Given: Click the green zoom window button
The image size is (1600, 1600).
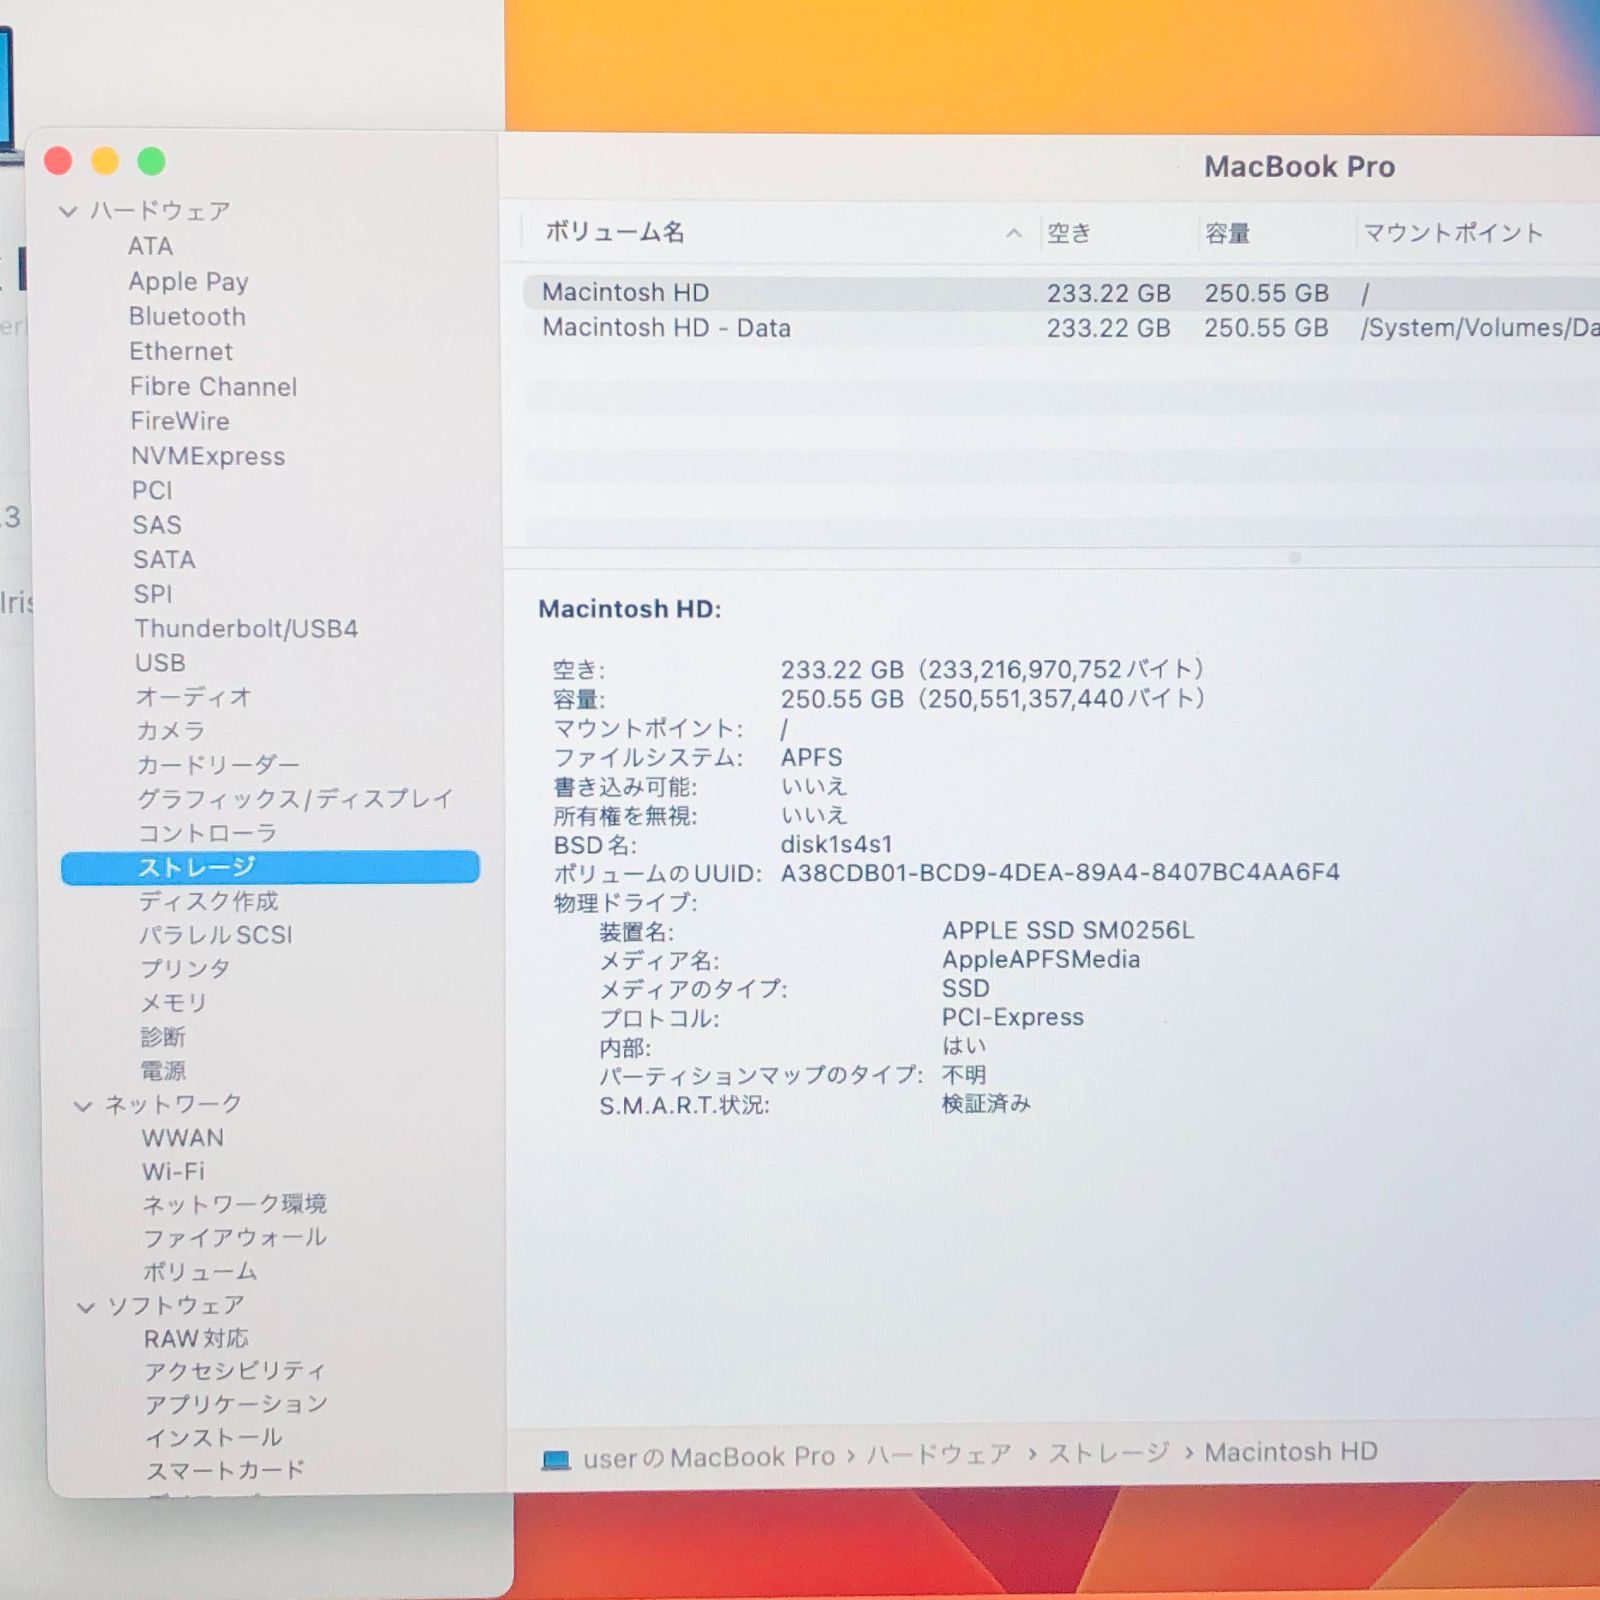Looking at the screenshot, I should click(152, 161).
